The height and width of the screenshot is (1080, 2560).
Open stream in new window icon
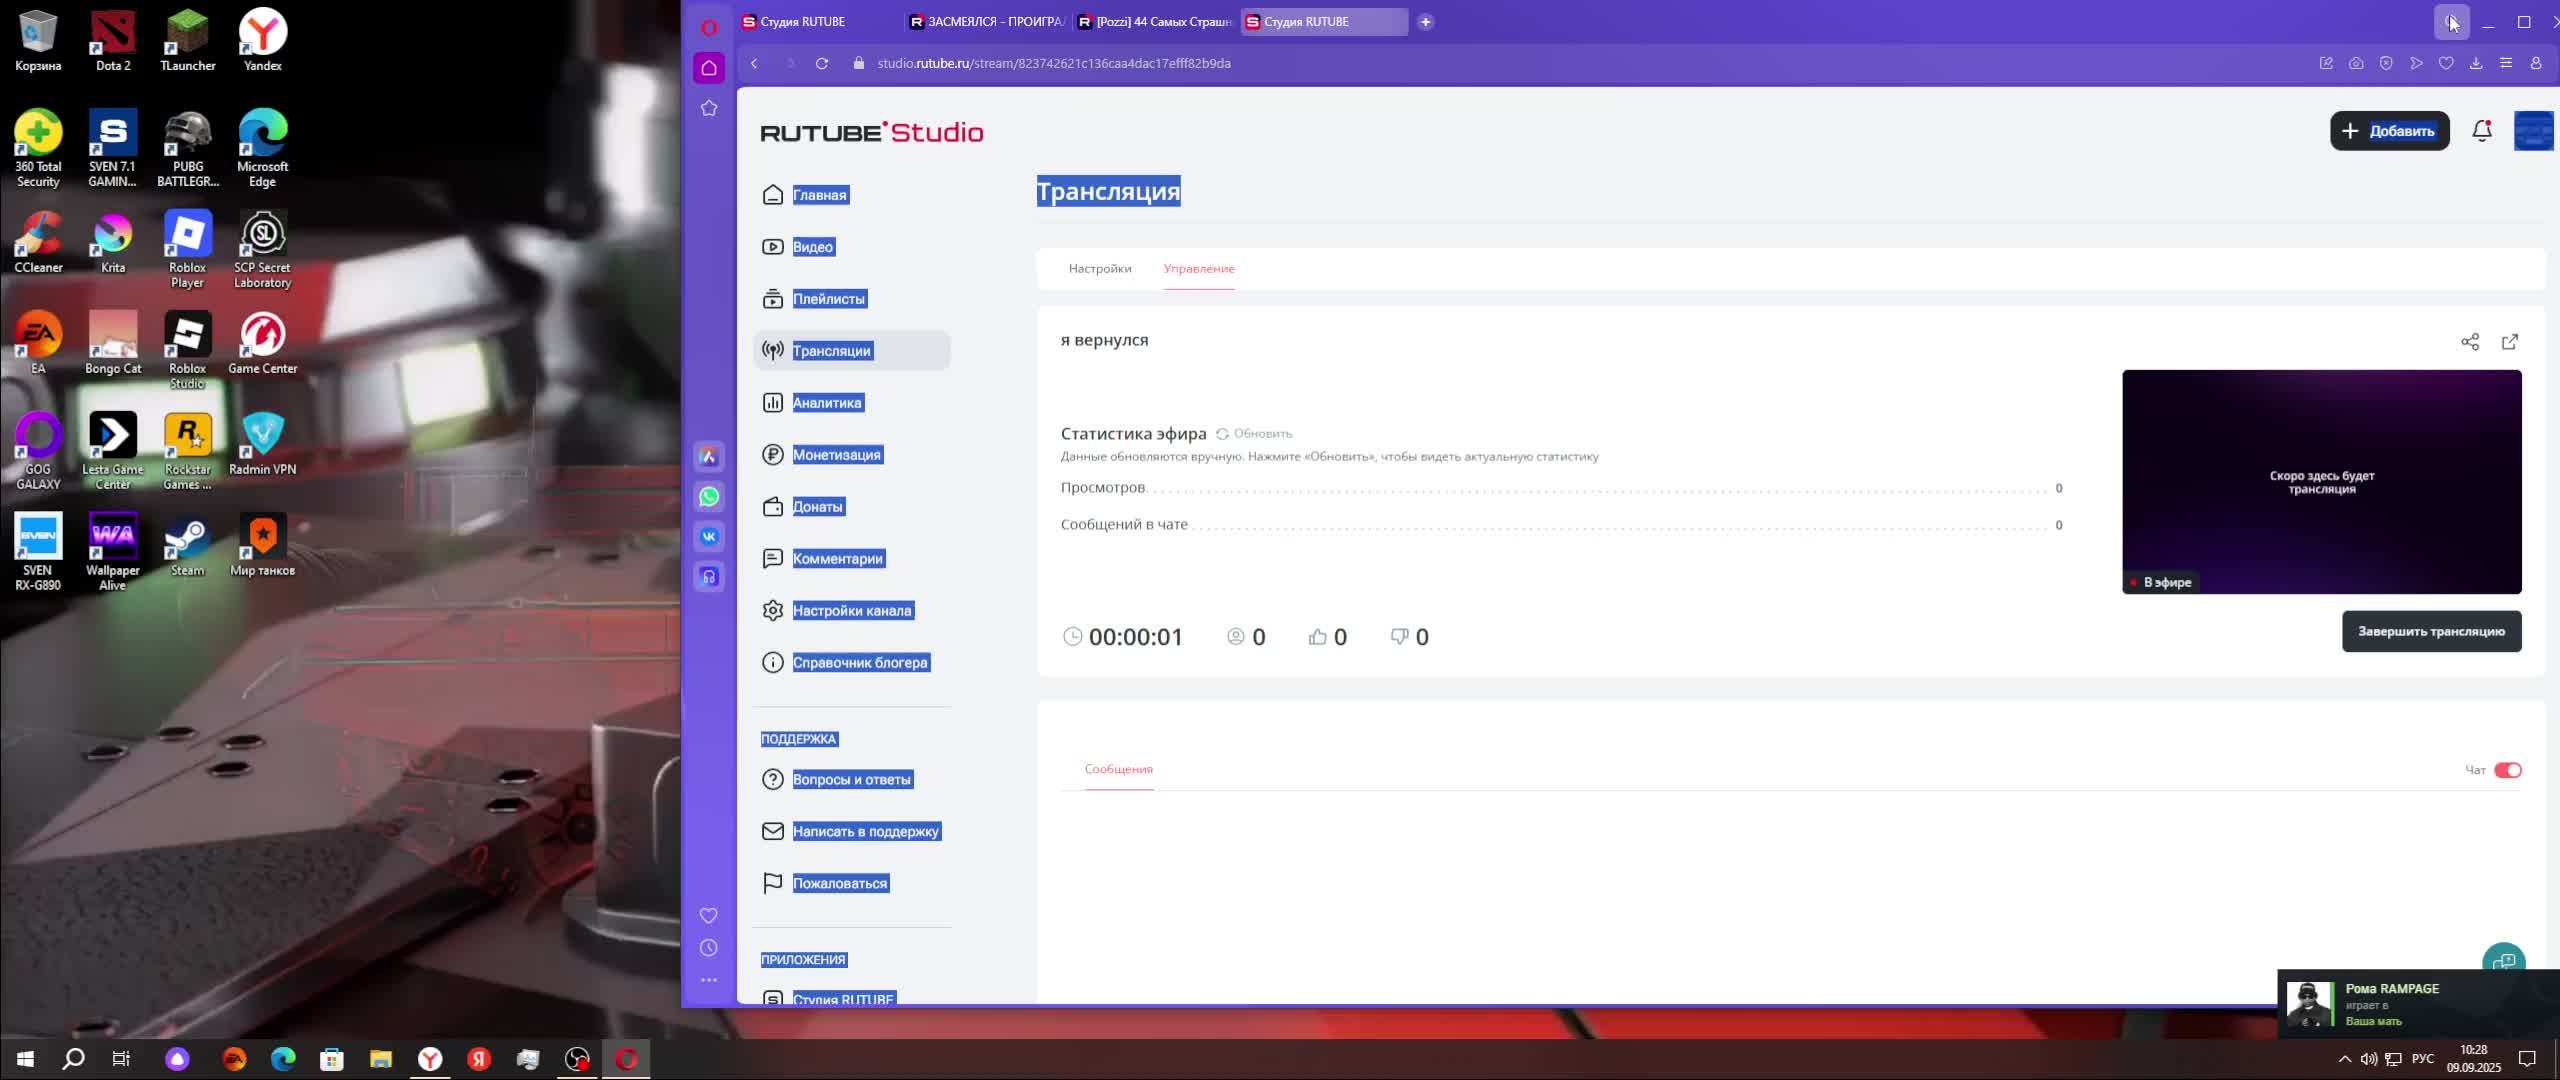(x=2509, y=342)
